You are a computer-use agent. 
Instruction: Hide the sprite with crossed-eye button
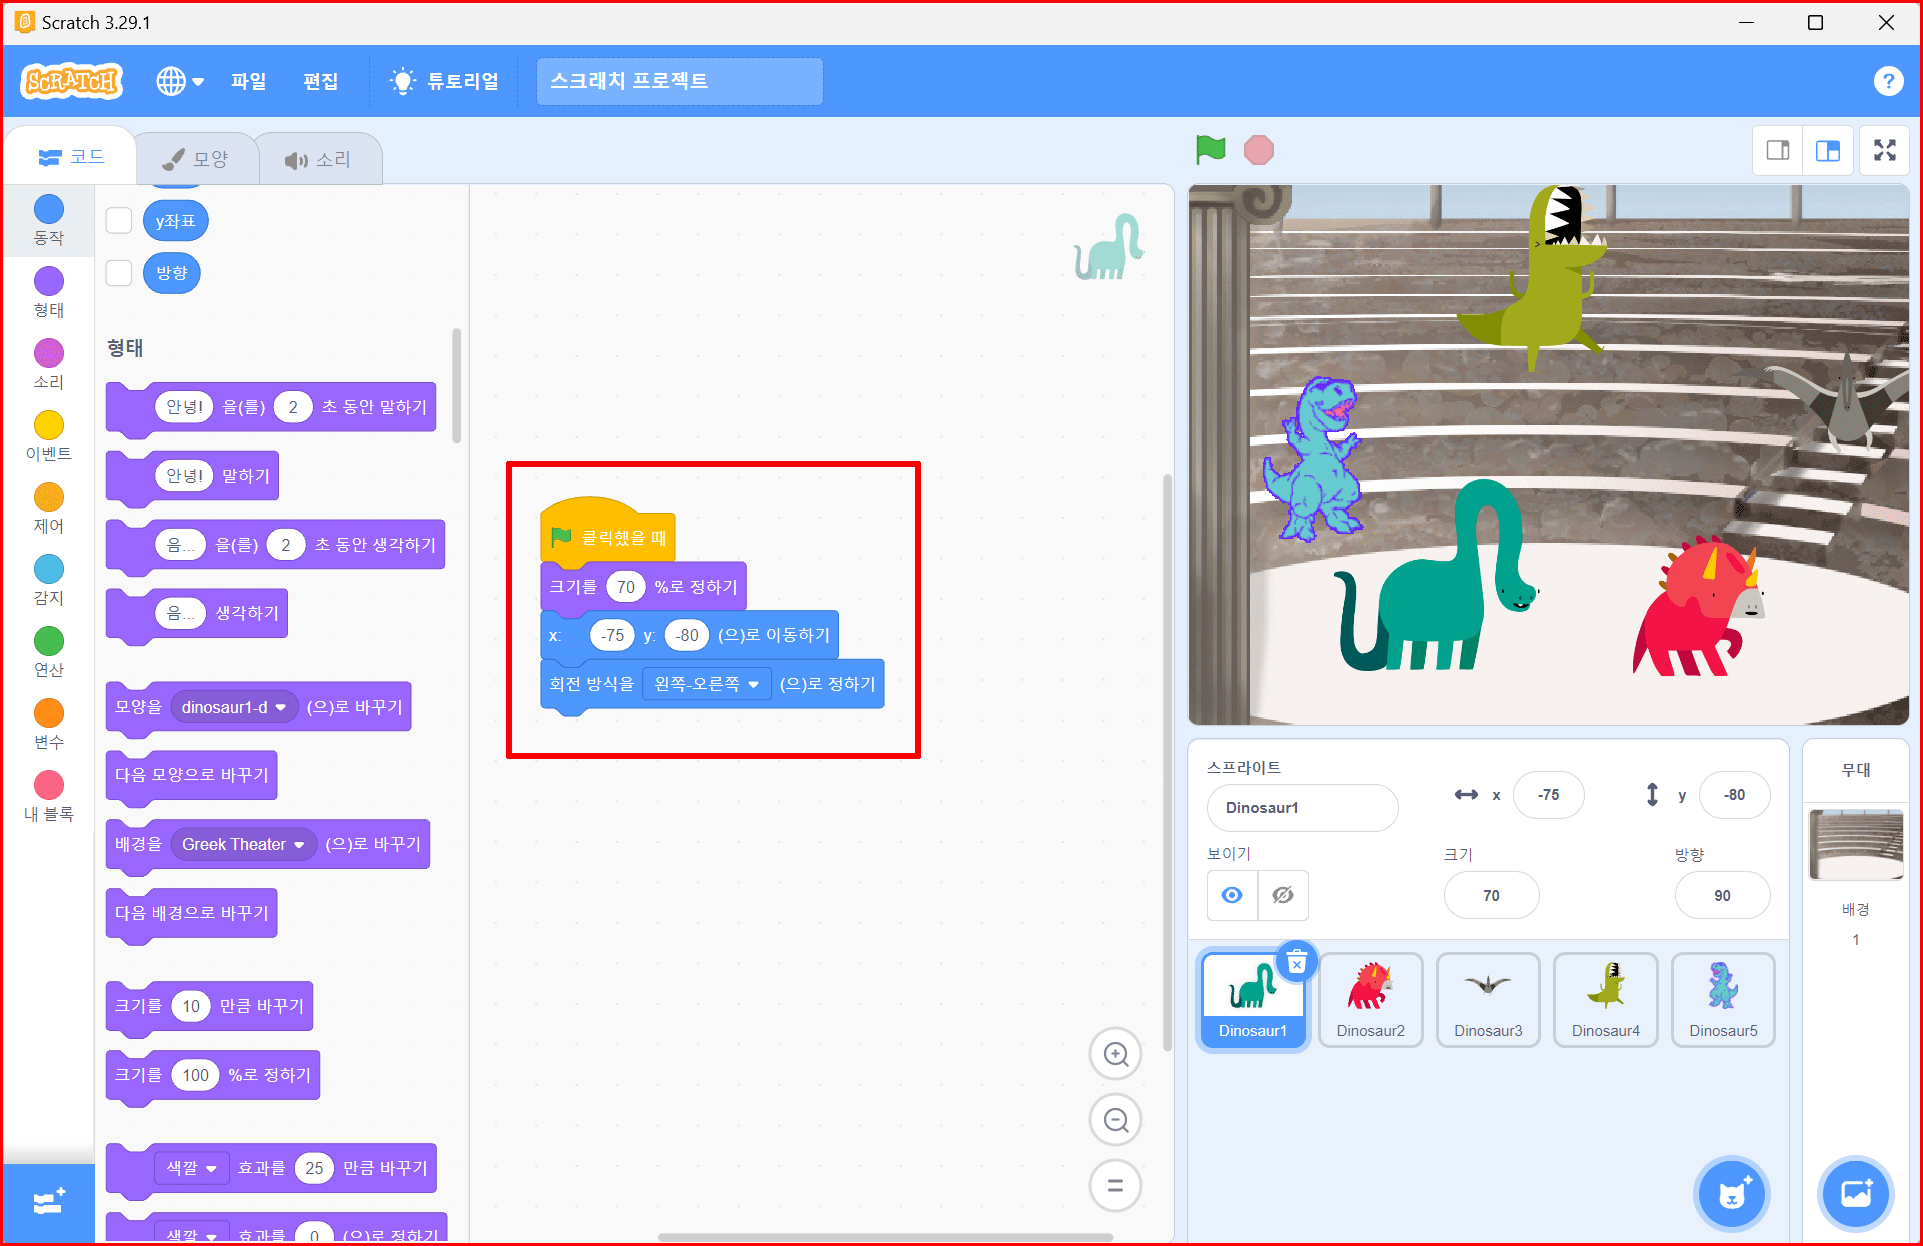pos(1283,895)
